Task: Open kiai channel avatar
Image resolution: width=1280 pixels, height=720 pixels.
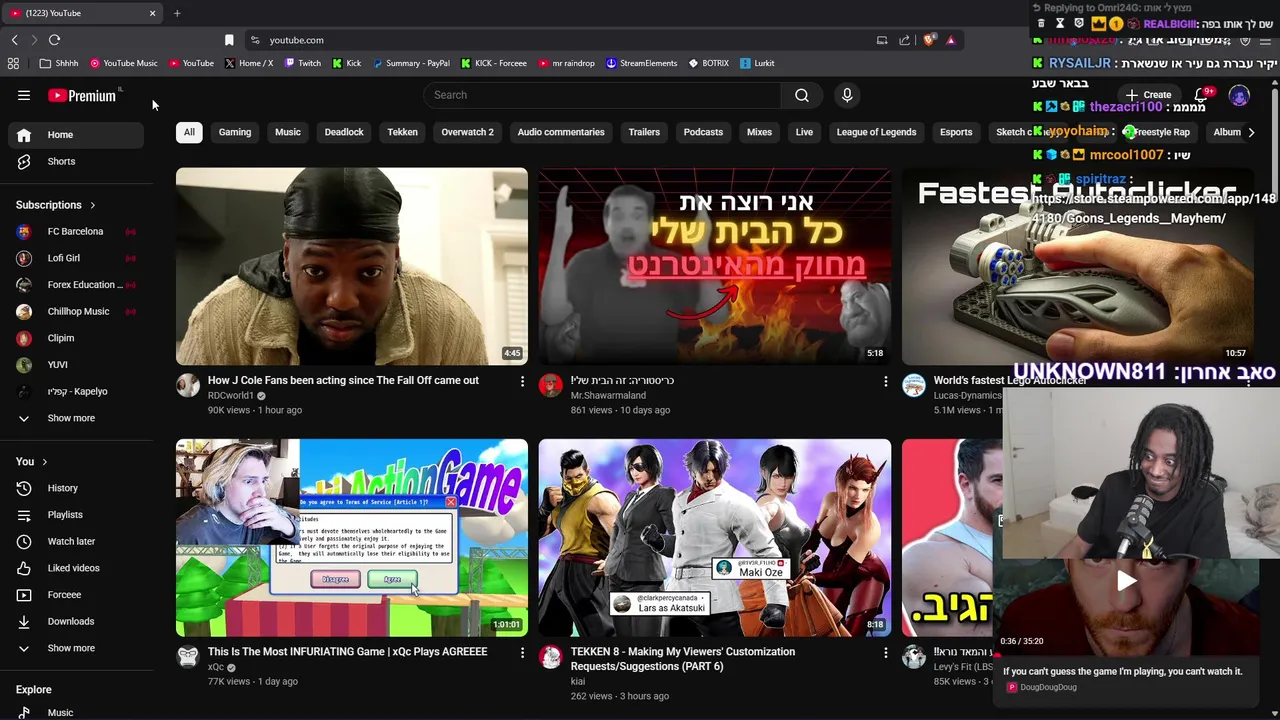Action: point(551,657)
